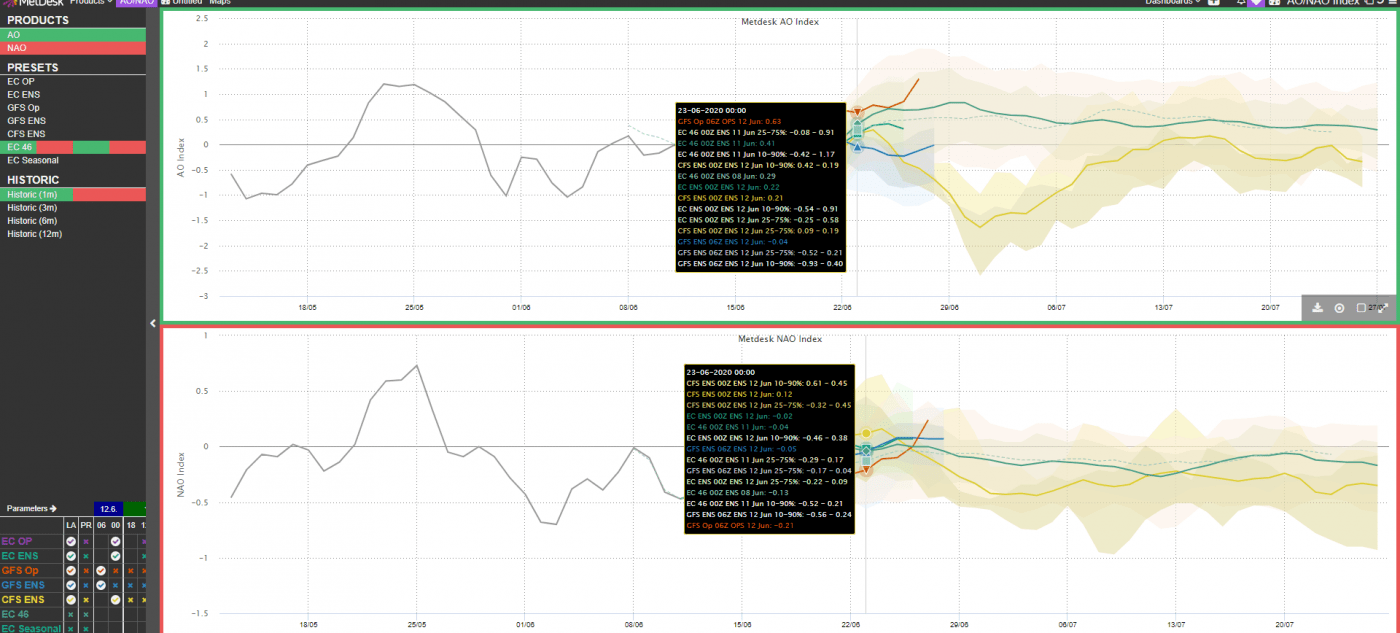This screenshot has width=1400, height=633.
Task: Select the AO product
Action: [73, 34]
